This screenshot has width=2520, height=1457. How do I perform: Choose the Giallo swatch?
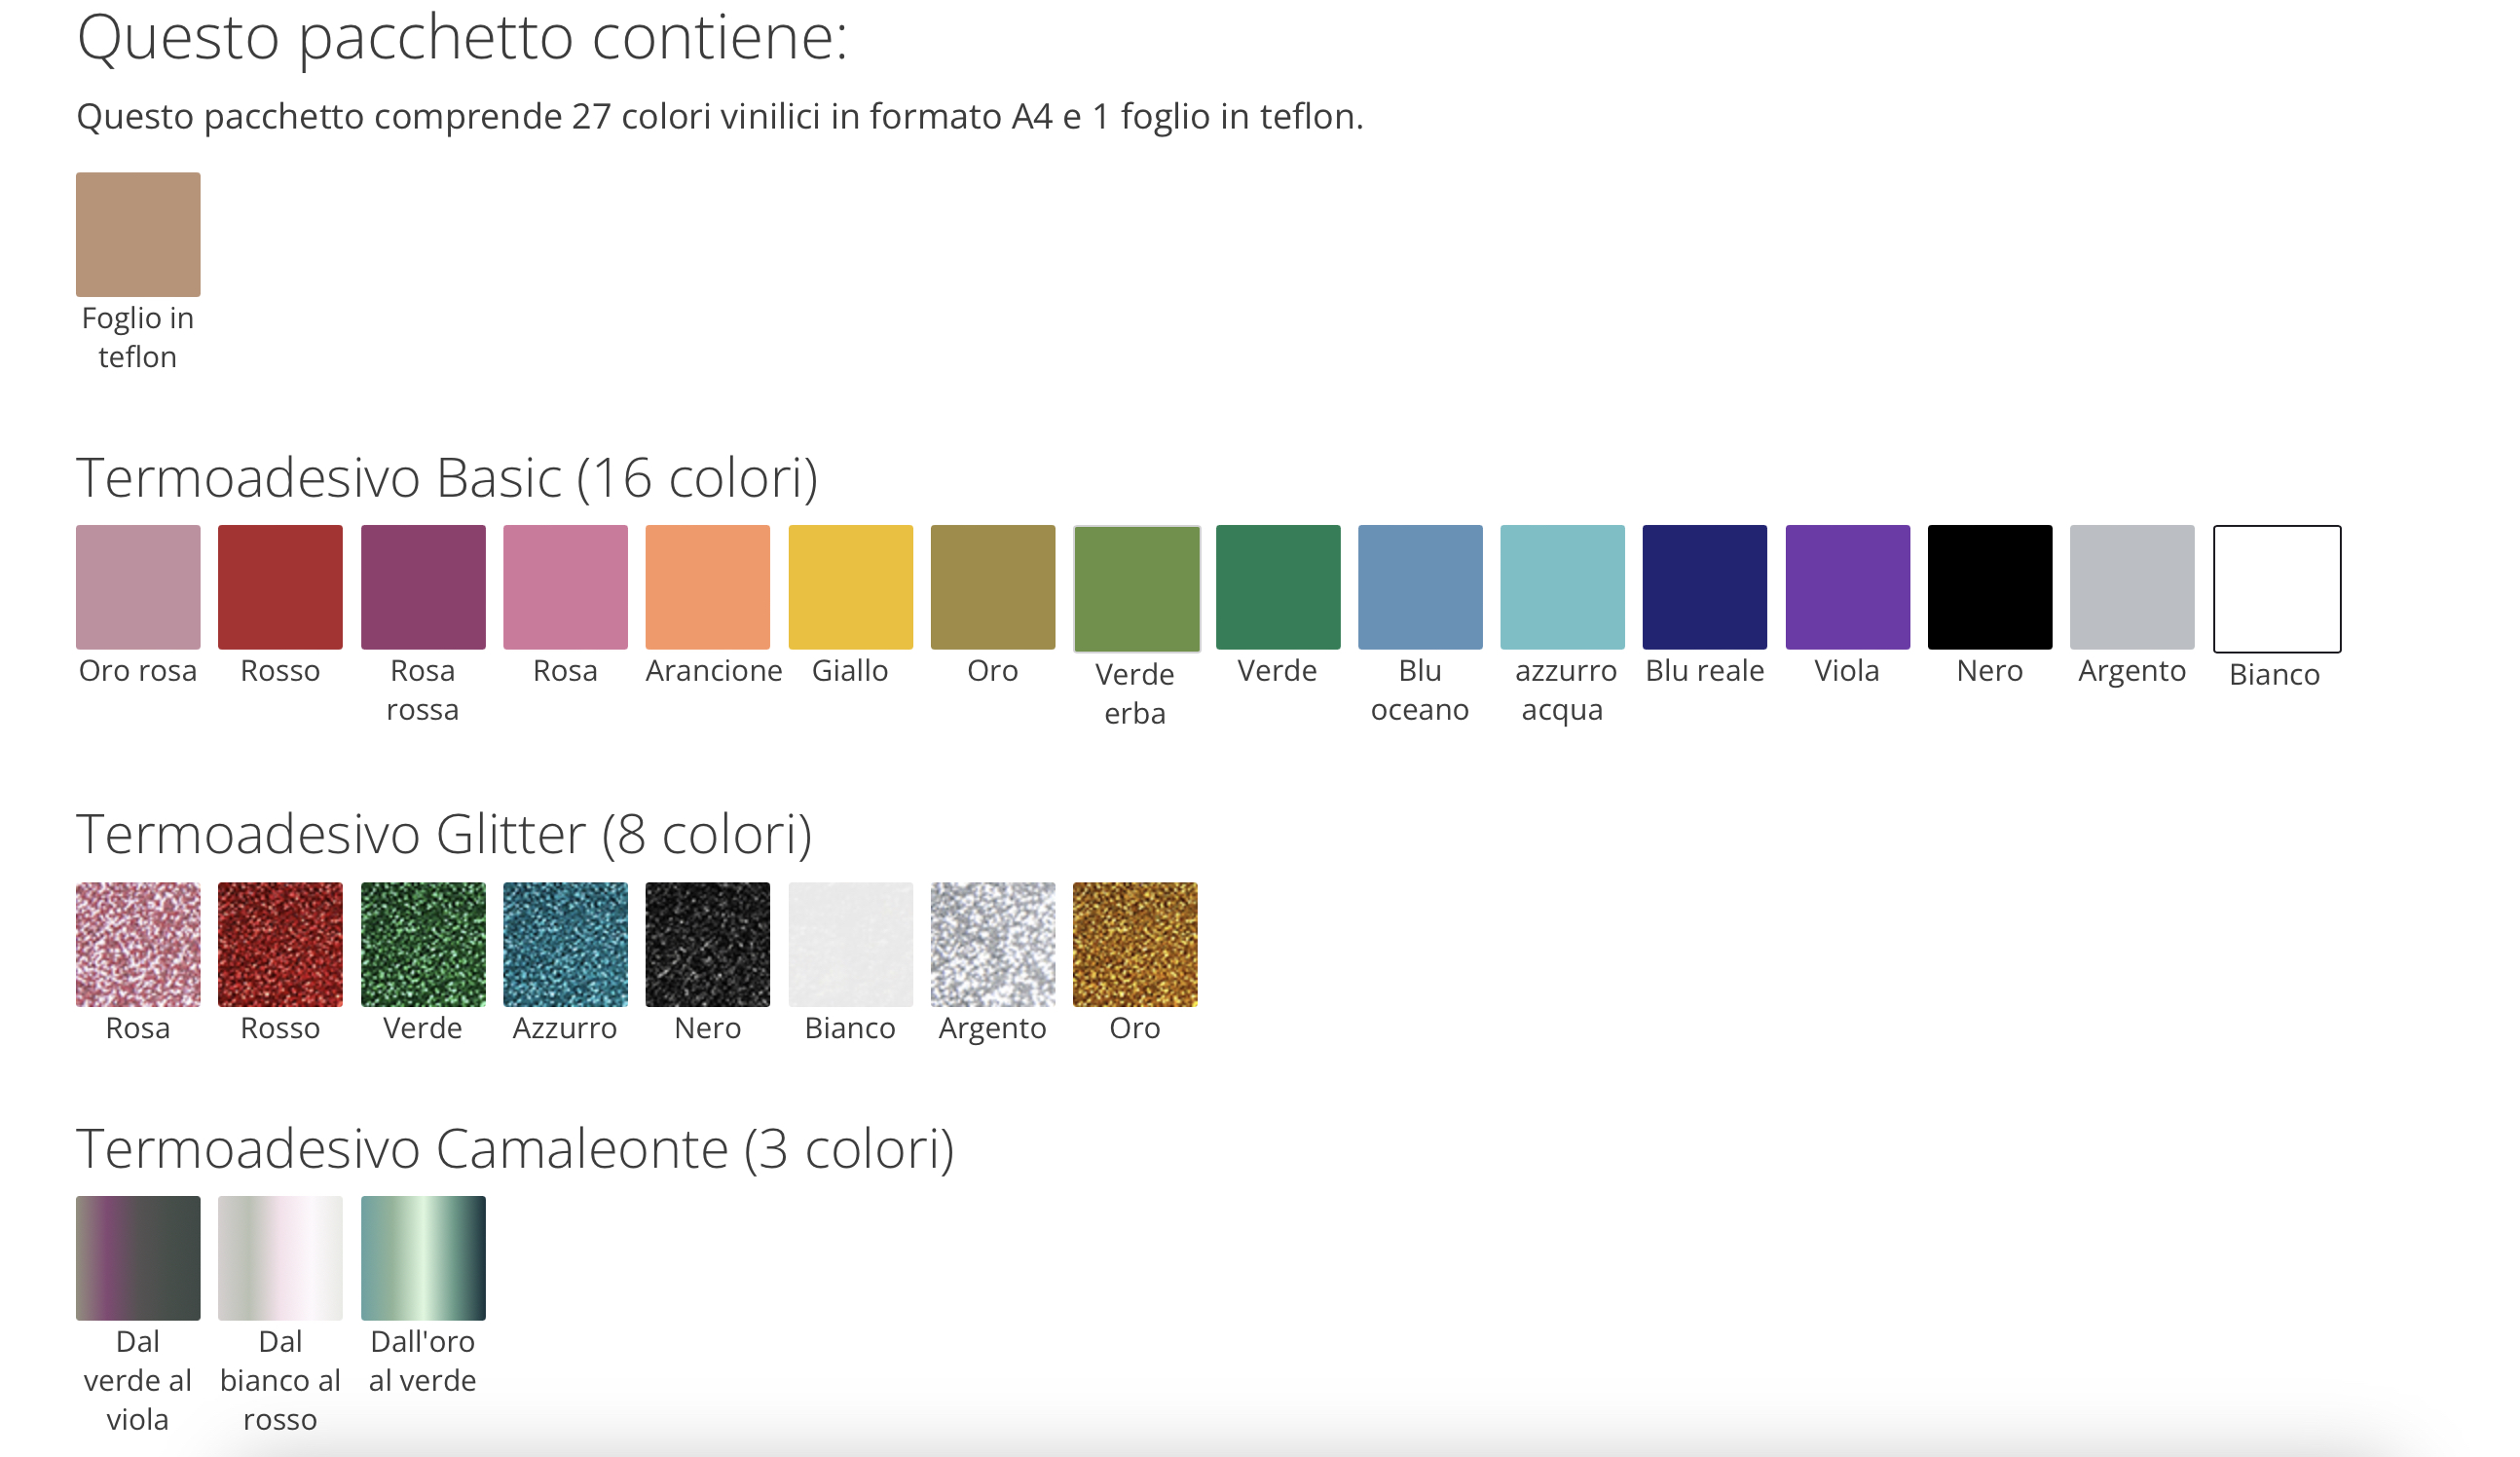pos(851,587)
